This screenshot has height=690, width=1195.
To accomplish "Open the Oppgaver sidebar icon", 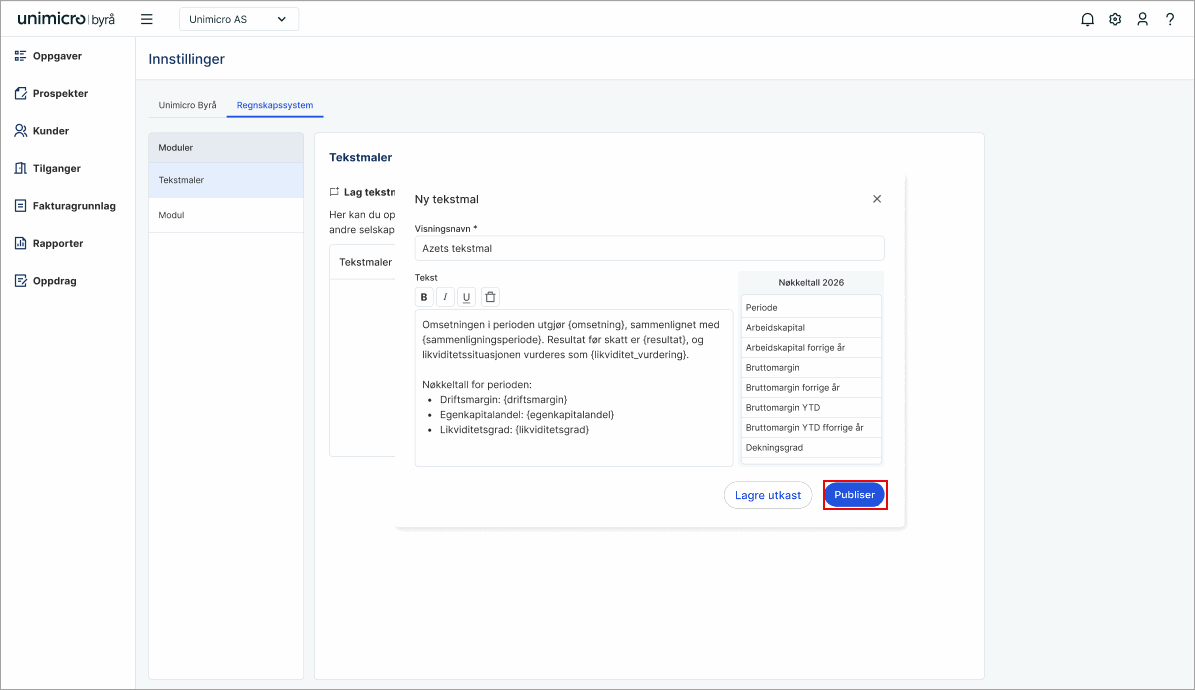I will click(21, 56).
